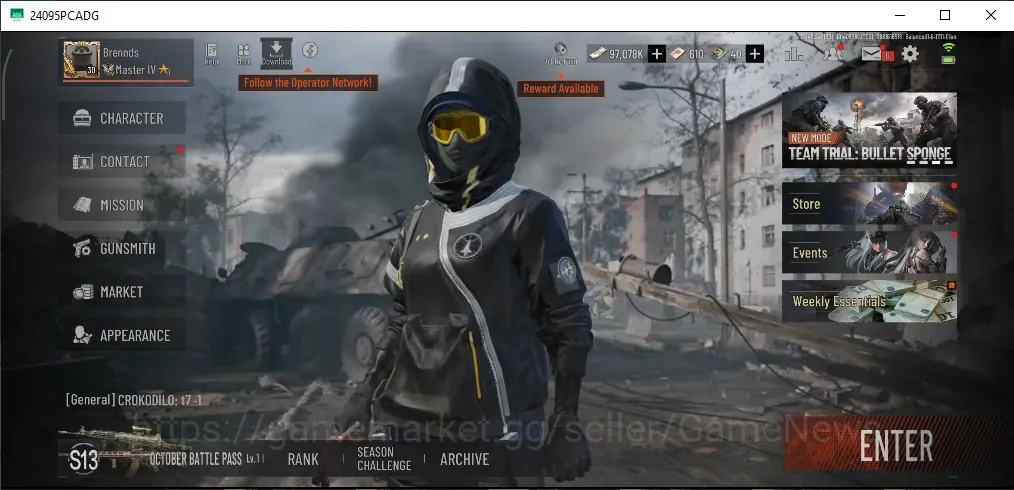Click the player avatar portrait
Image resolution: width=1014 pixels, height=490 pixels.
point(81,60)
